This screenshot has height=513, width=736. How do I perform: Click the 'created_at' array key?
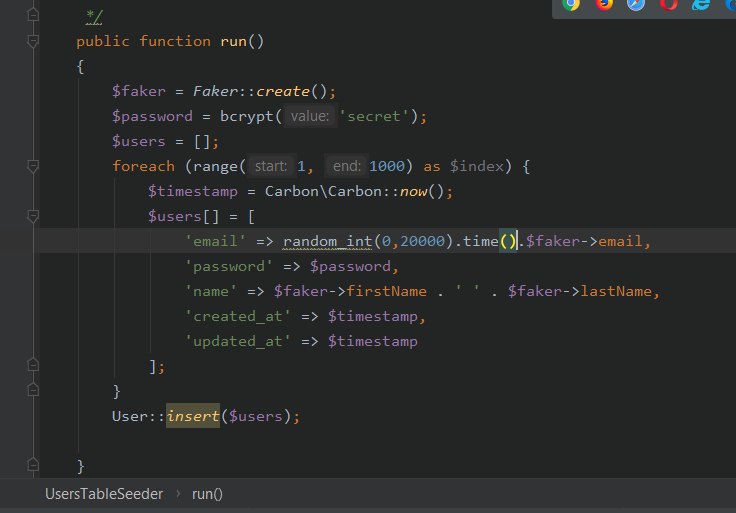pyautogui.click(x=238, y=316)
